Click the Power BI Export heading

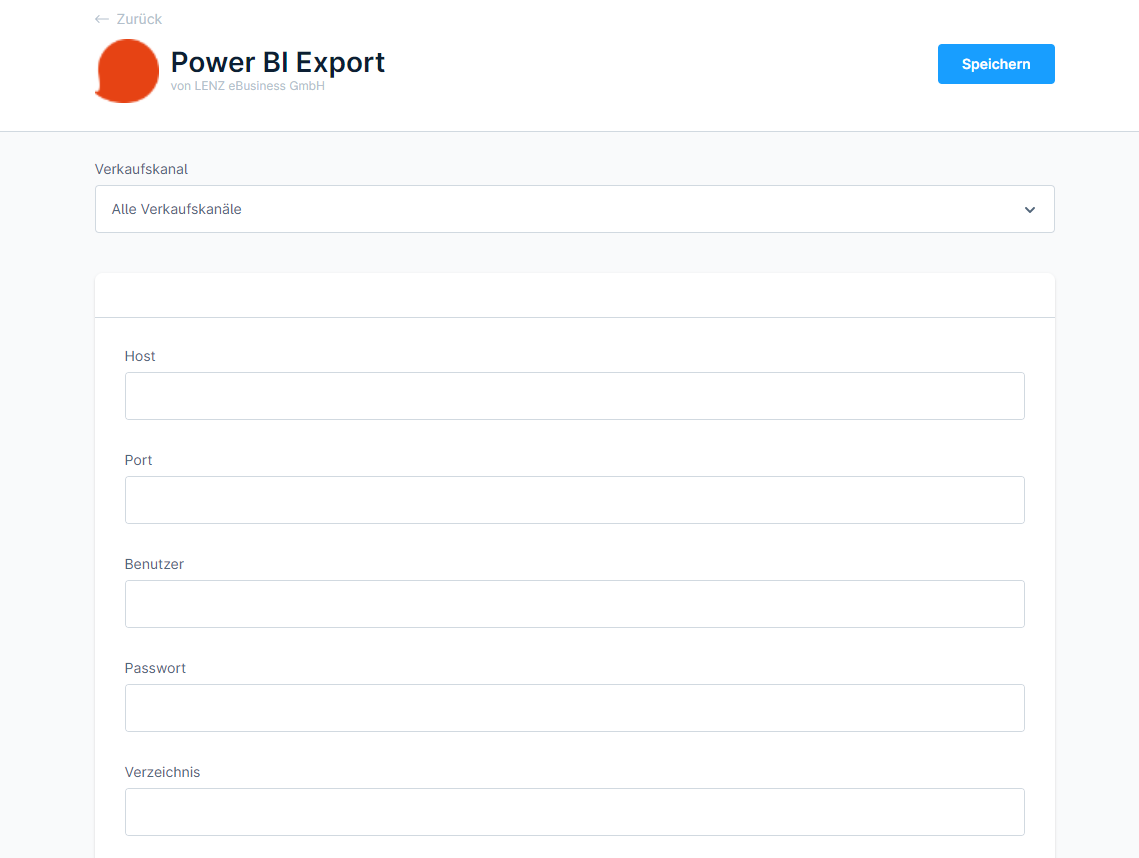[277, 62]
